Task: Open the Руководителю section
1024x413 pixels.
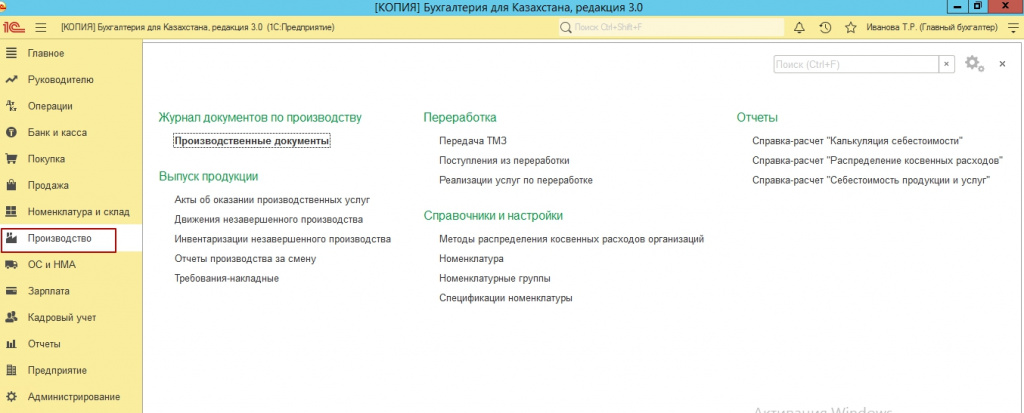Action: tap(61, 80)
